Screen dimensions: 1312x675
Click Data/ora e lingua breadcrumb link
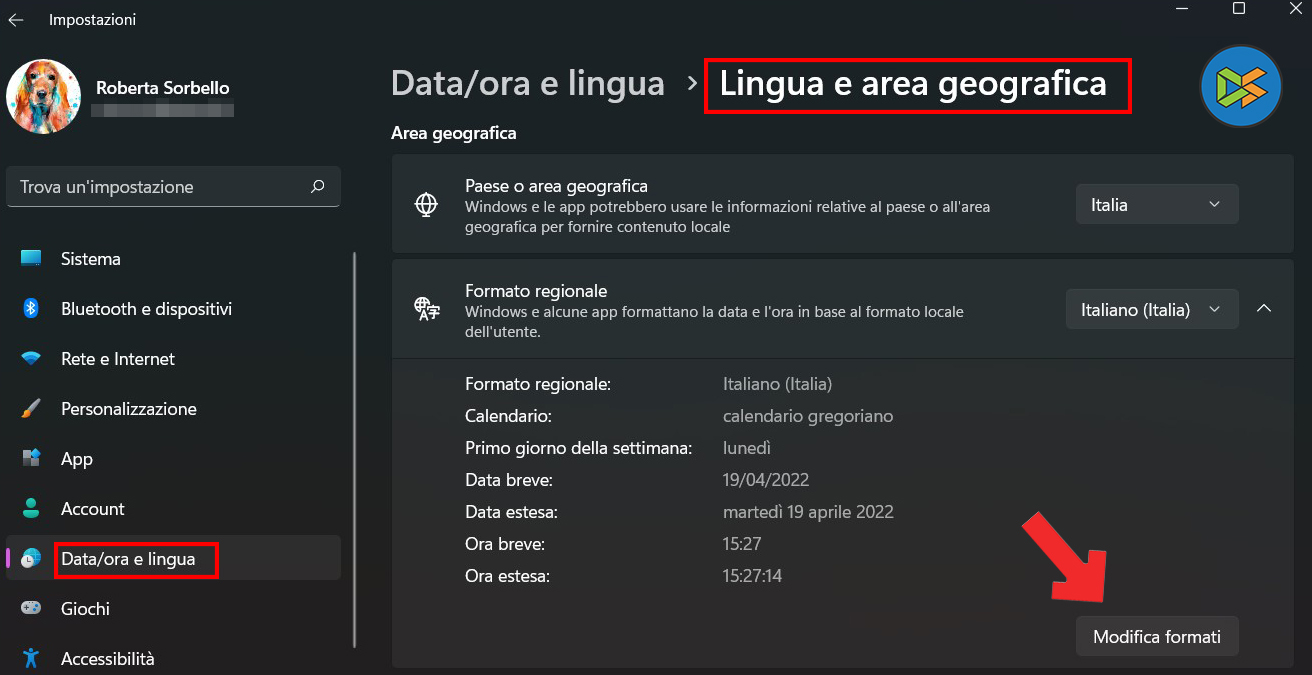pos(528,83)
